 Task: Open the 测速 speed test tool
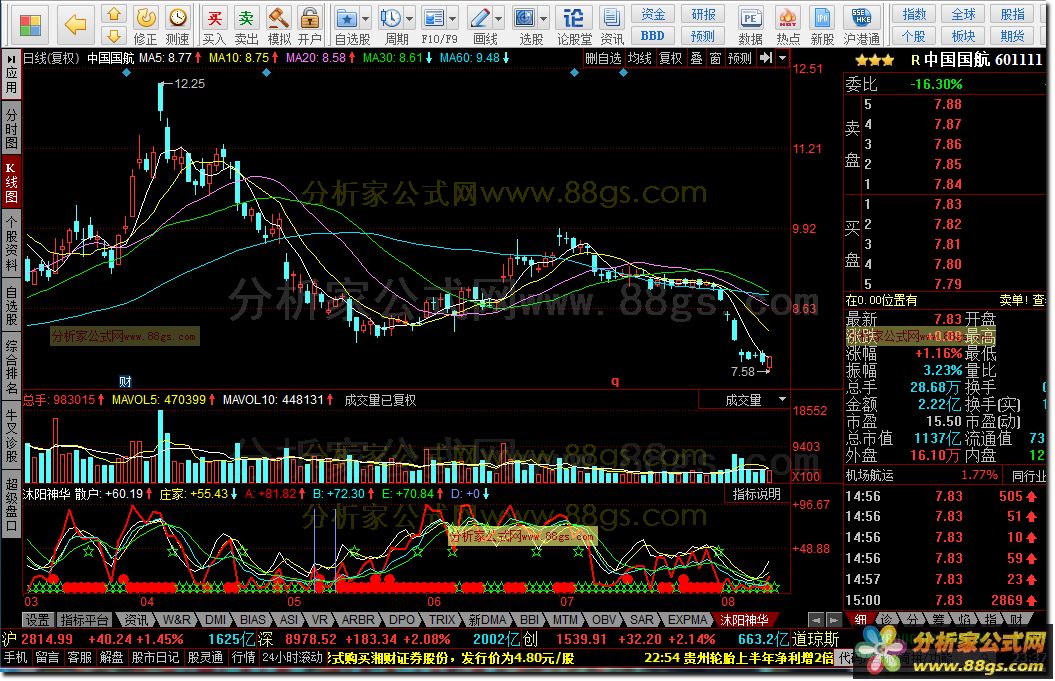pyautogui.click(x=178, y=26)
